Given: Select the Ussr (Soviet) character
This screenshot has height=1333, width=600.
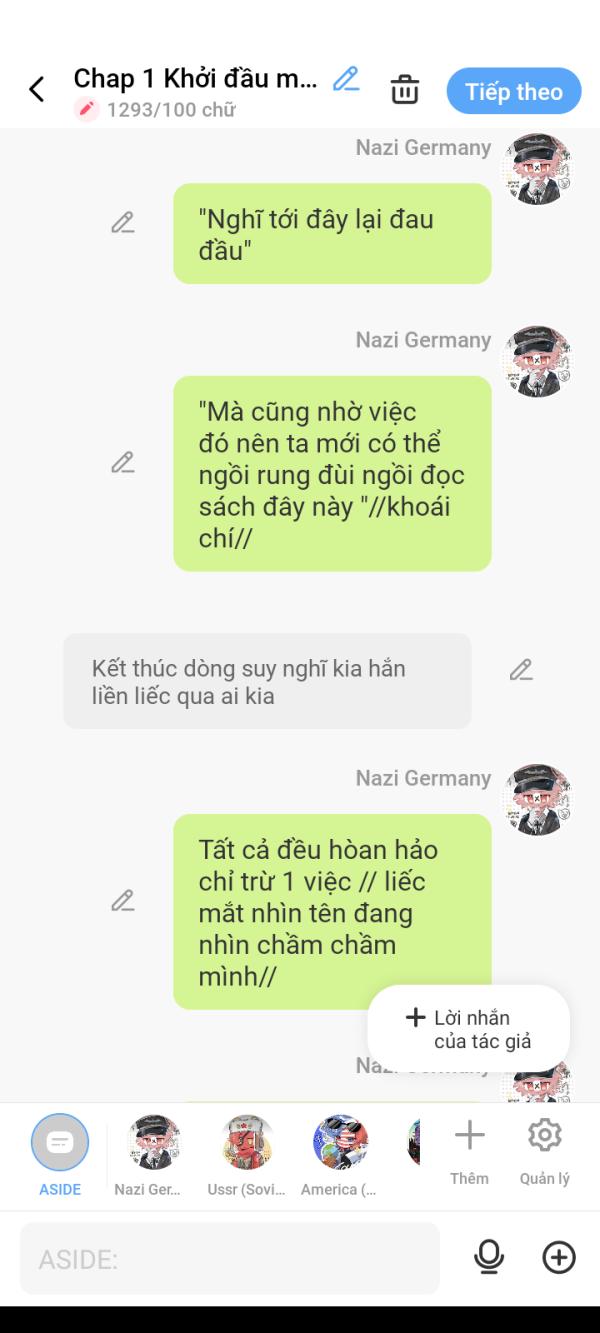Looking at the screenshot, I should tap(246, 1155).
